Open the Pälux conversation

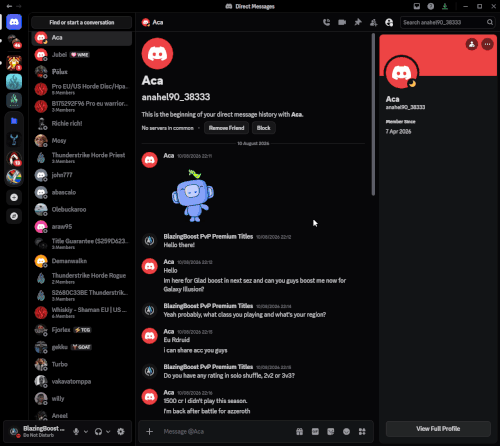(82, 72)
